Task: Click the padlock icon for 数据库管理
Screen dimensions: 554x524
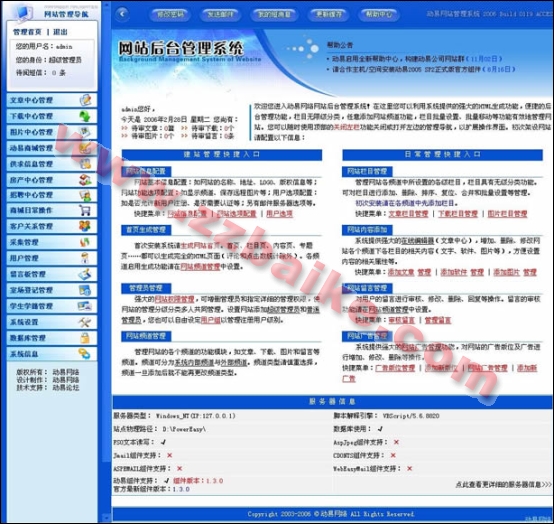Action: [85, 338]
